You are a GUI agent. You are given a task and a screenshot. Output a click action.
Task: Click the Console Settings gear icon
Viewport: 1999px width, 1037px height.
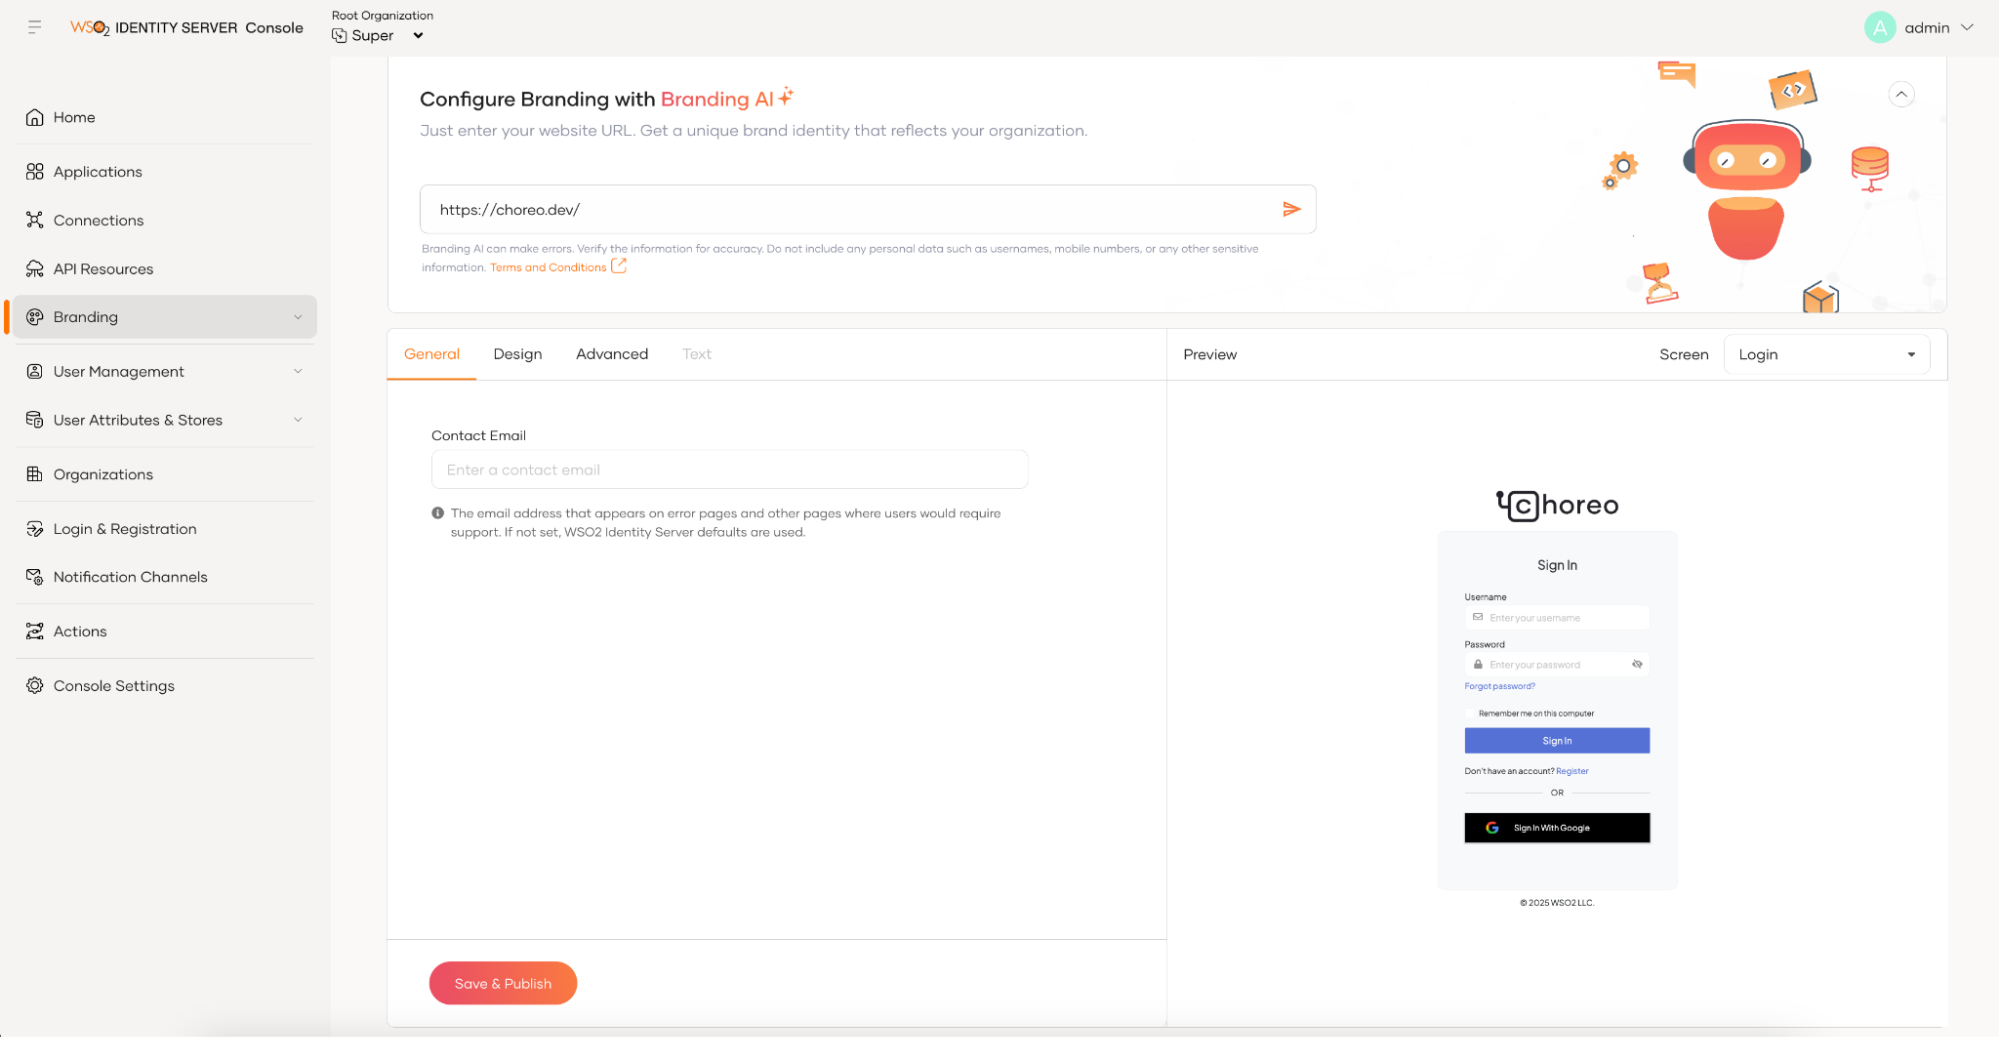click(35, 686)
